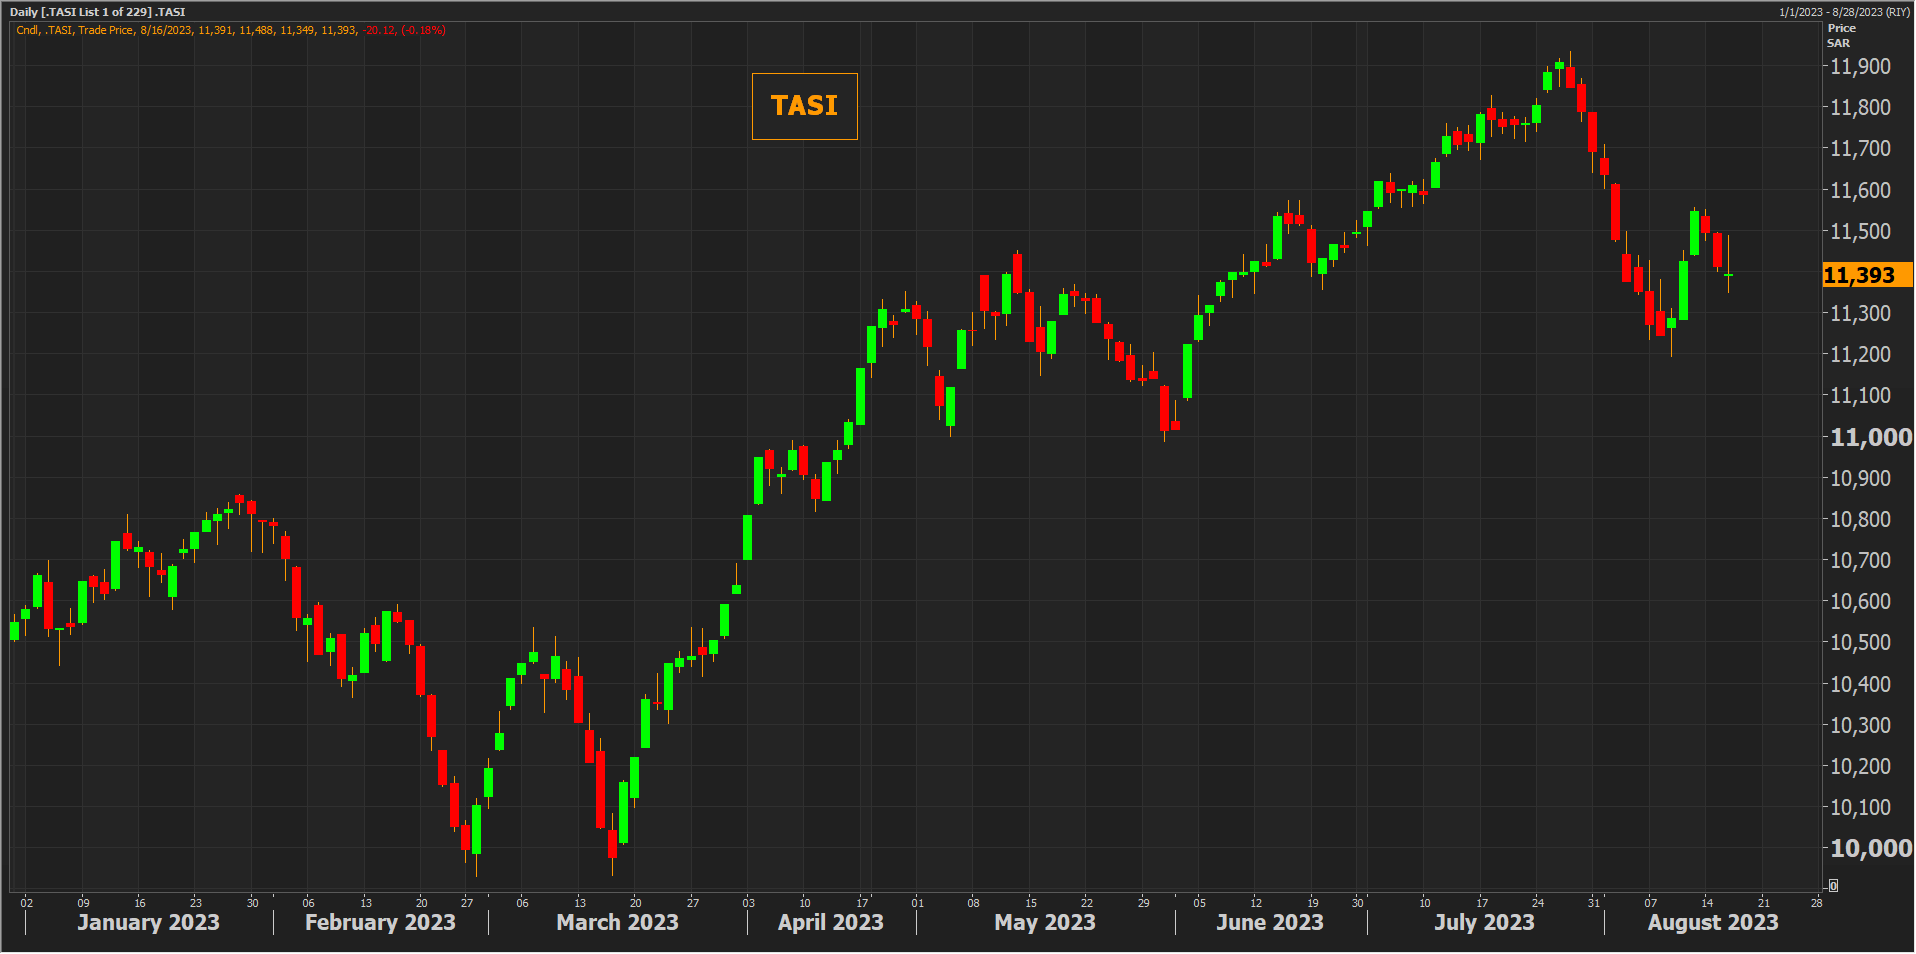Select the February 2023 month label
The image size is (1916, 954).
380,922
